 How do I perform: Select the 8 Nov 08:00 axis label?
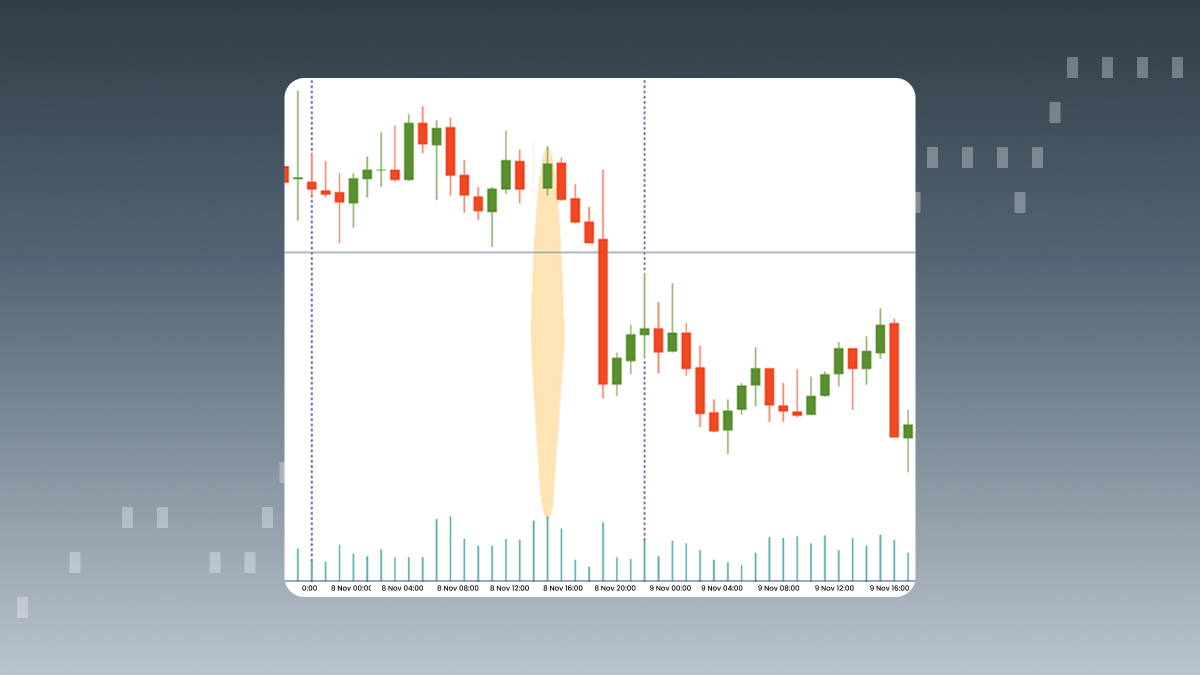(458, 589)
